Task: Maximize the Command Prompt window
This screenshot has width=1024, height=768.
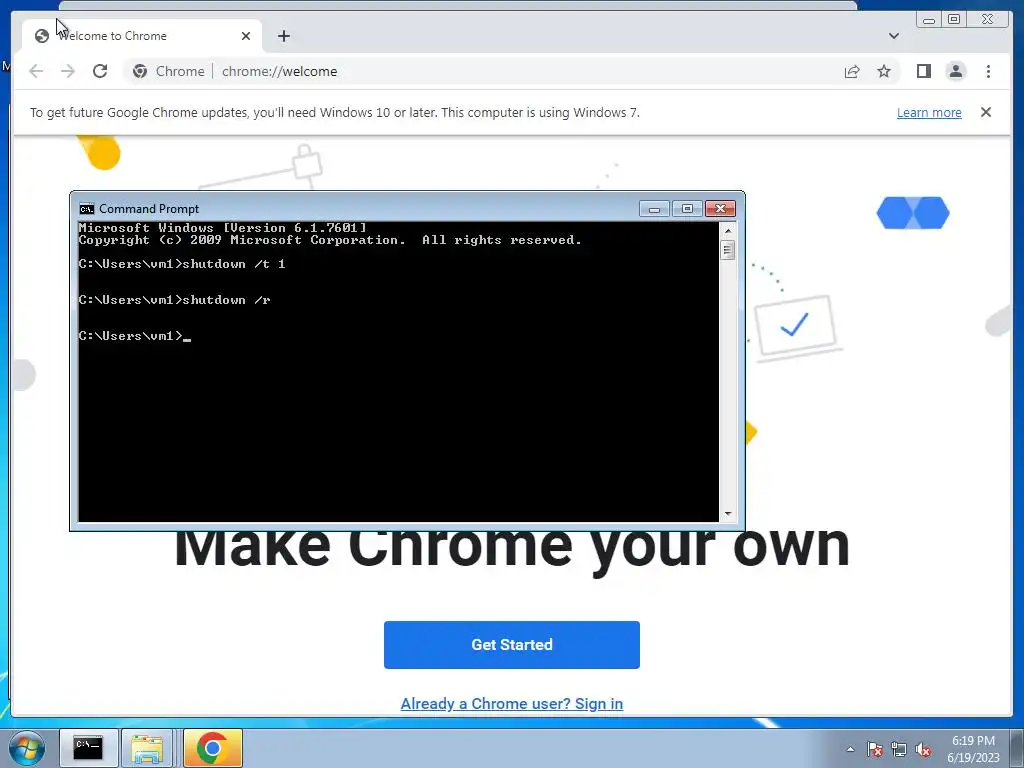Action: (687, 209)
